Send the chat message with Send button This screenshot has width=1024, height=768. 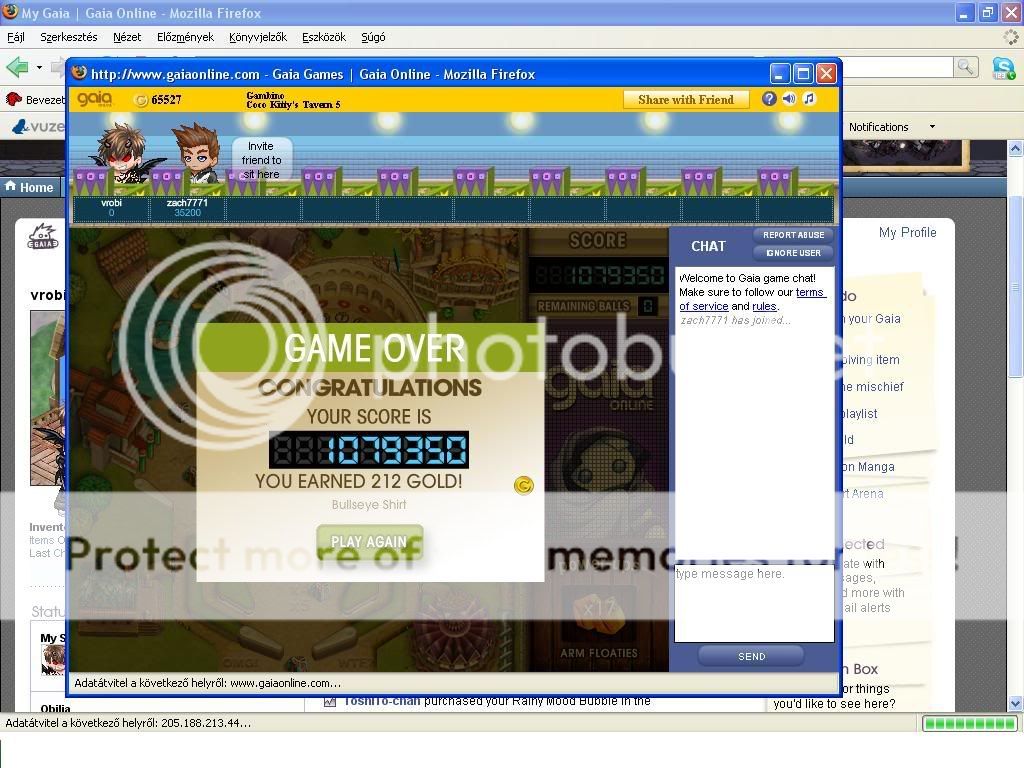[751, 656]
